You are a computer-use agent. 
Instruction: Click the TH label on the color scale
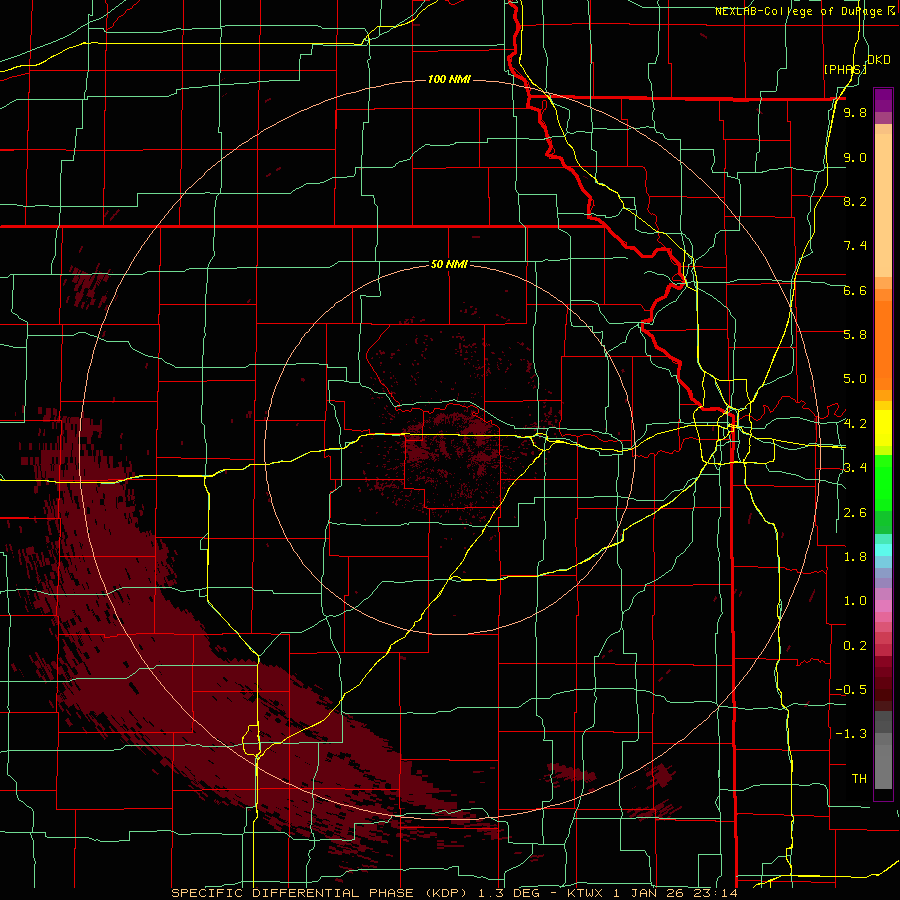coord(859,779)
